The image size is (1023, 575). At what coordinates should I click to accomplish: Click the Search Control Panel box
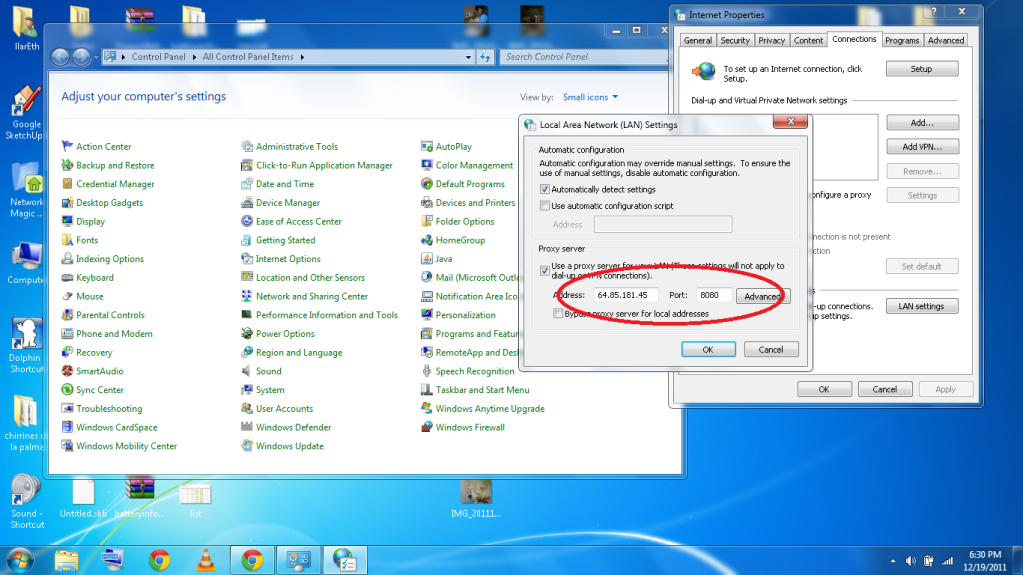[x=584, y=57]
